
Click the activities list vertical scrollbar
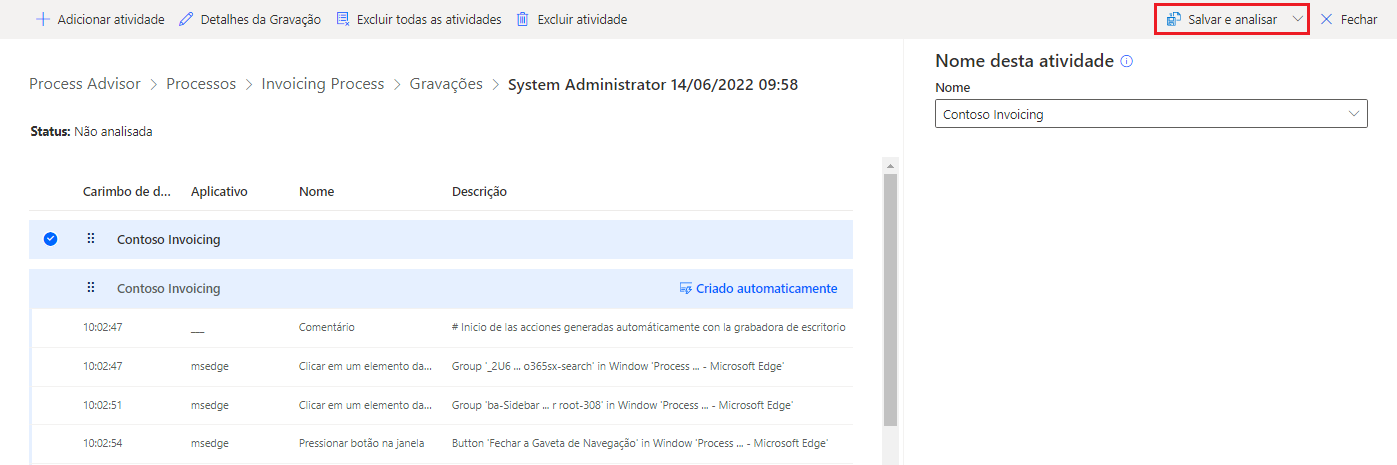click(890, 300)
